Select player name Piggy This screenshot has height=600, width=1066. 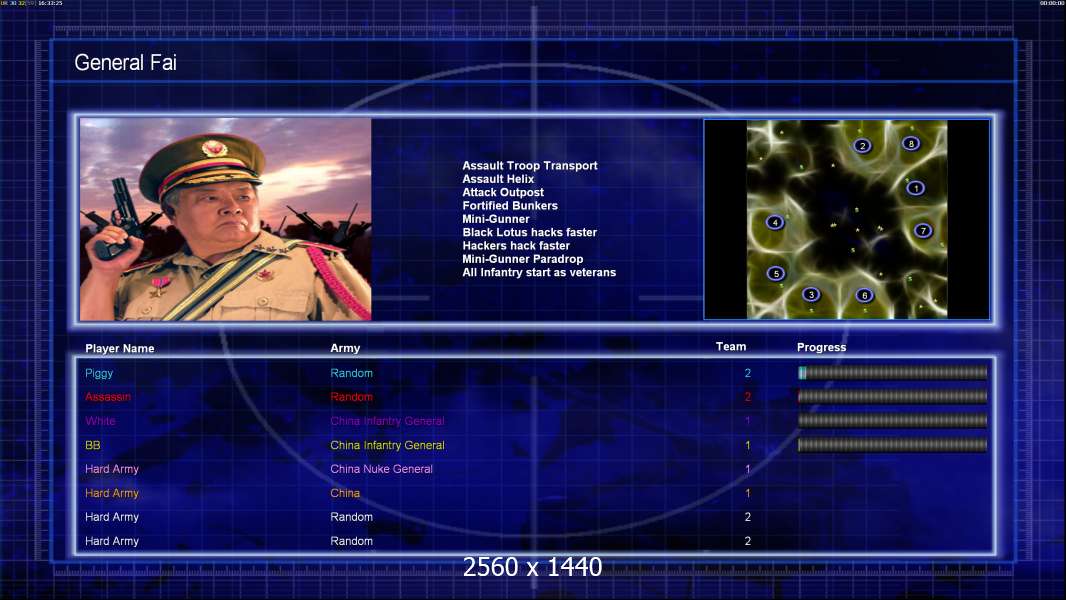click(99, 373)
